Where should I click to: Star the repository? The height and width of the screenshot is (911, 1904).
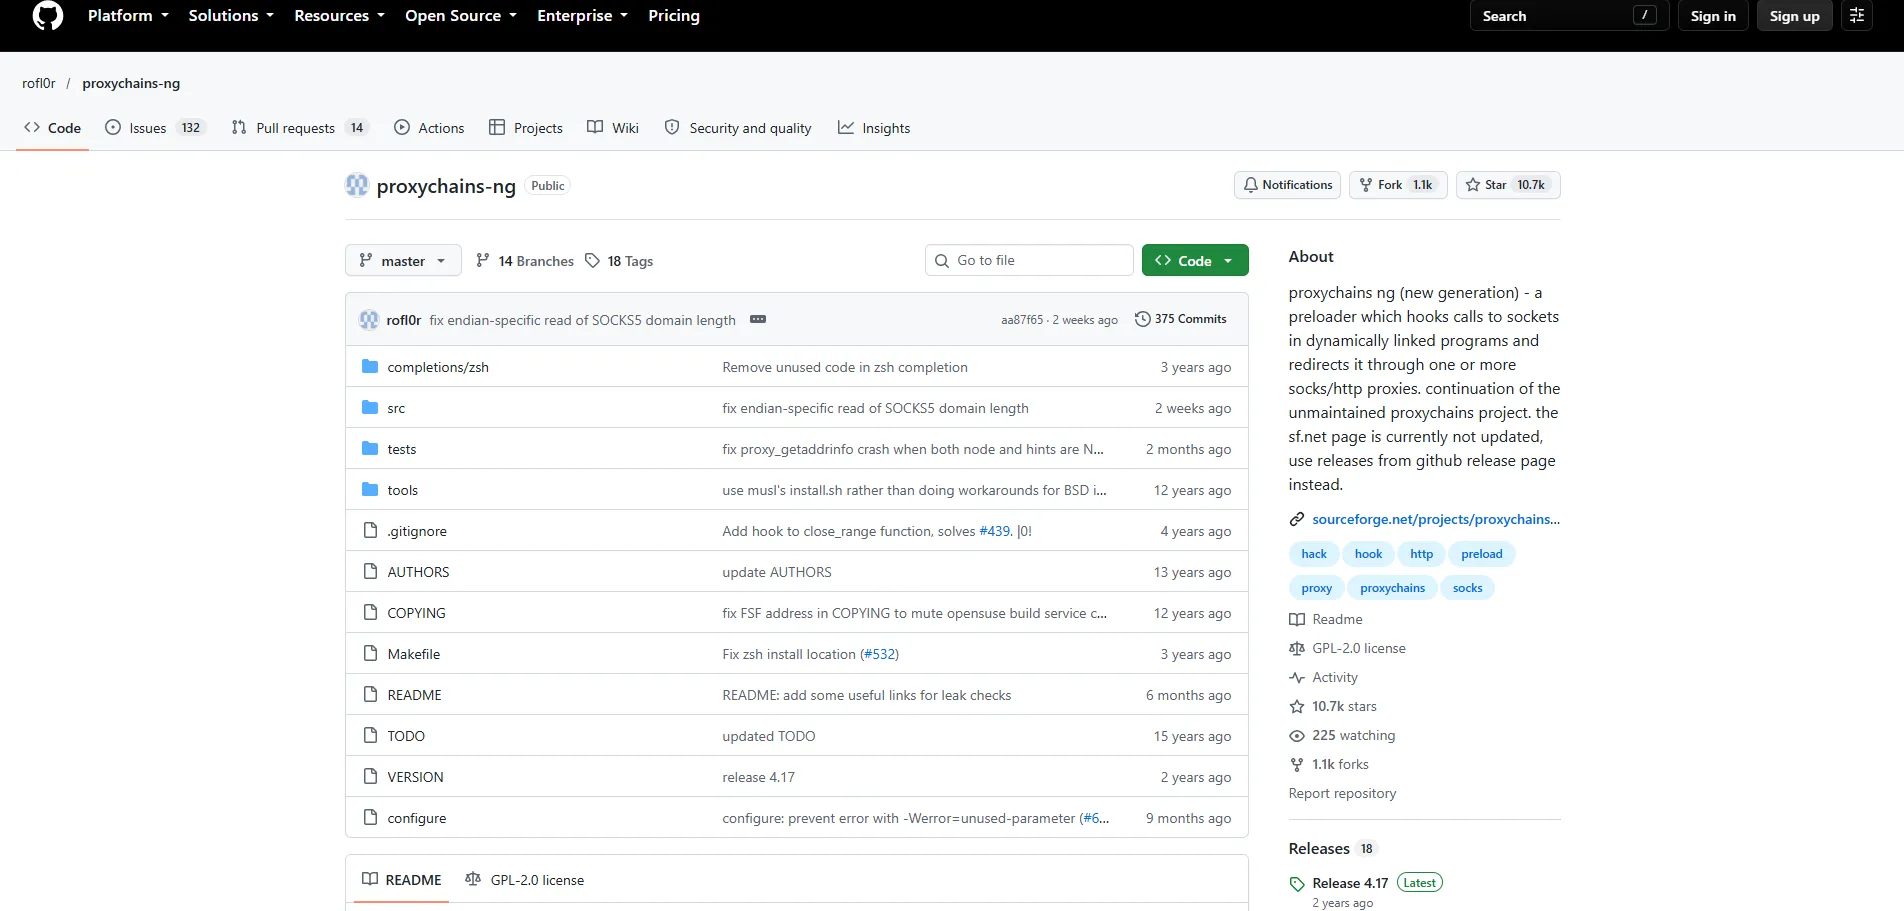point(1508,185)
